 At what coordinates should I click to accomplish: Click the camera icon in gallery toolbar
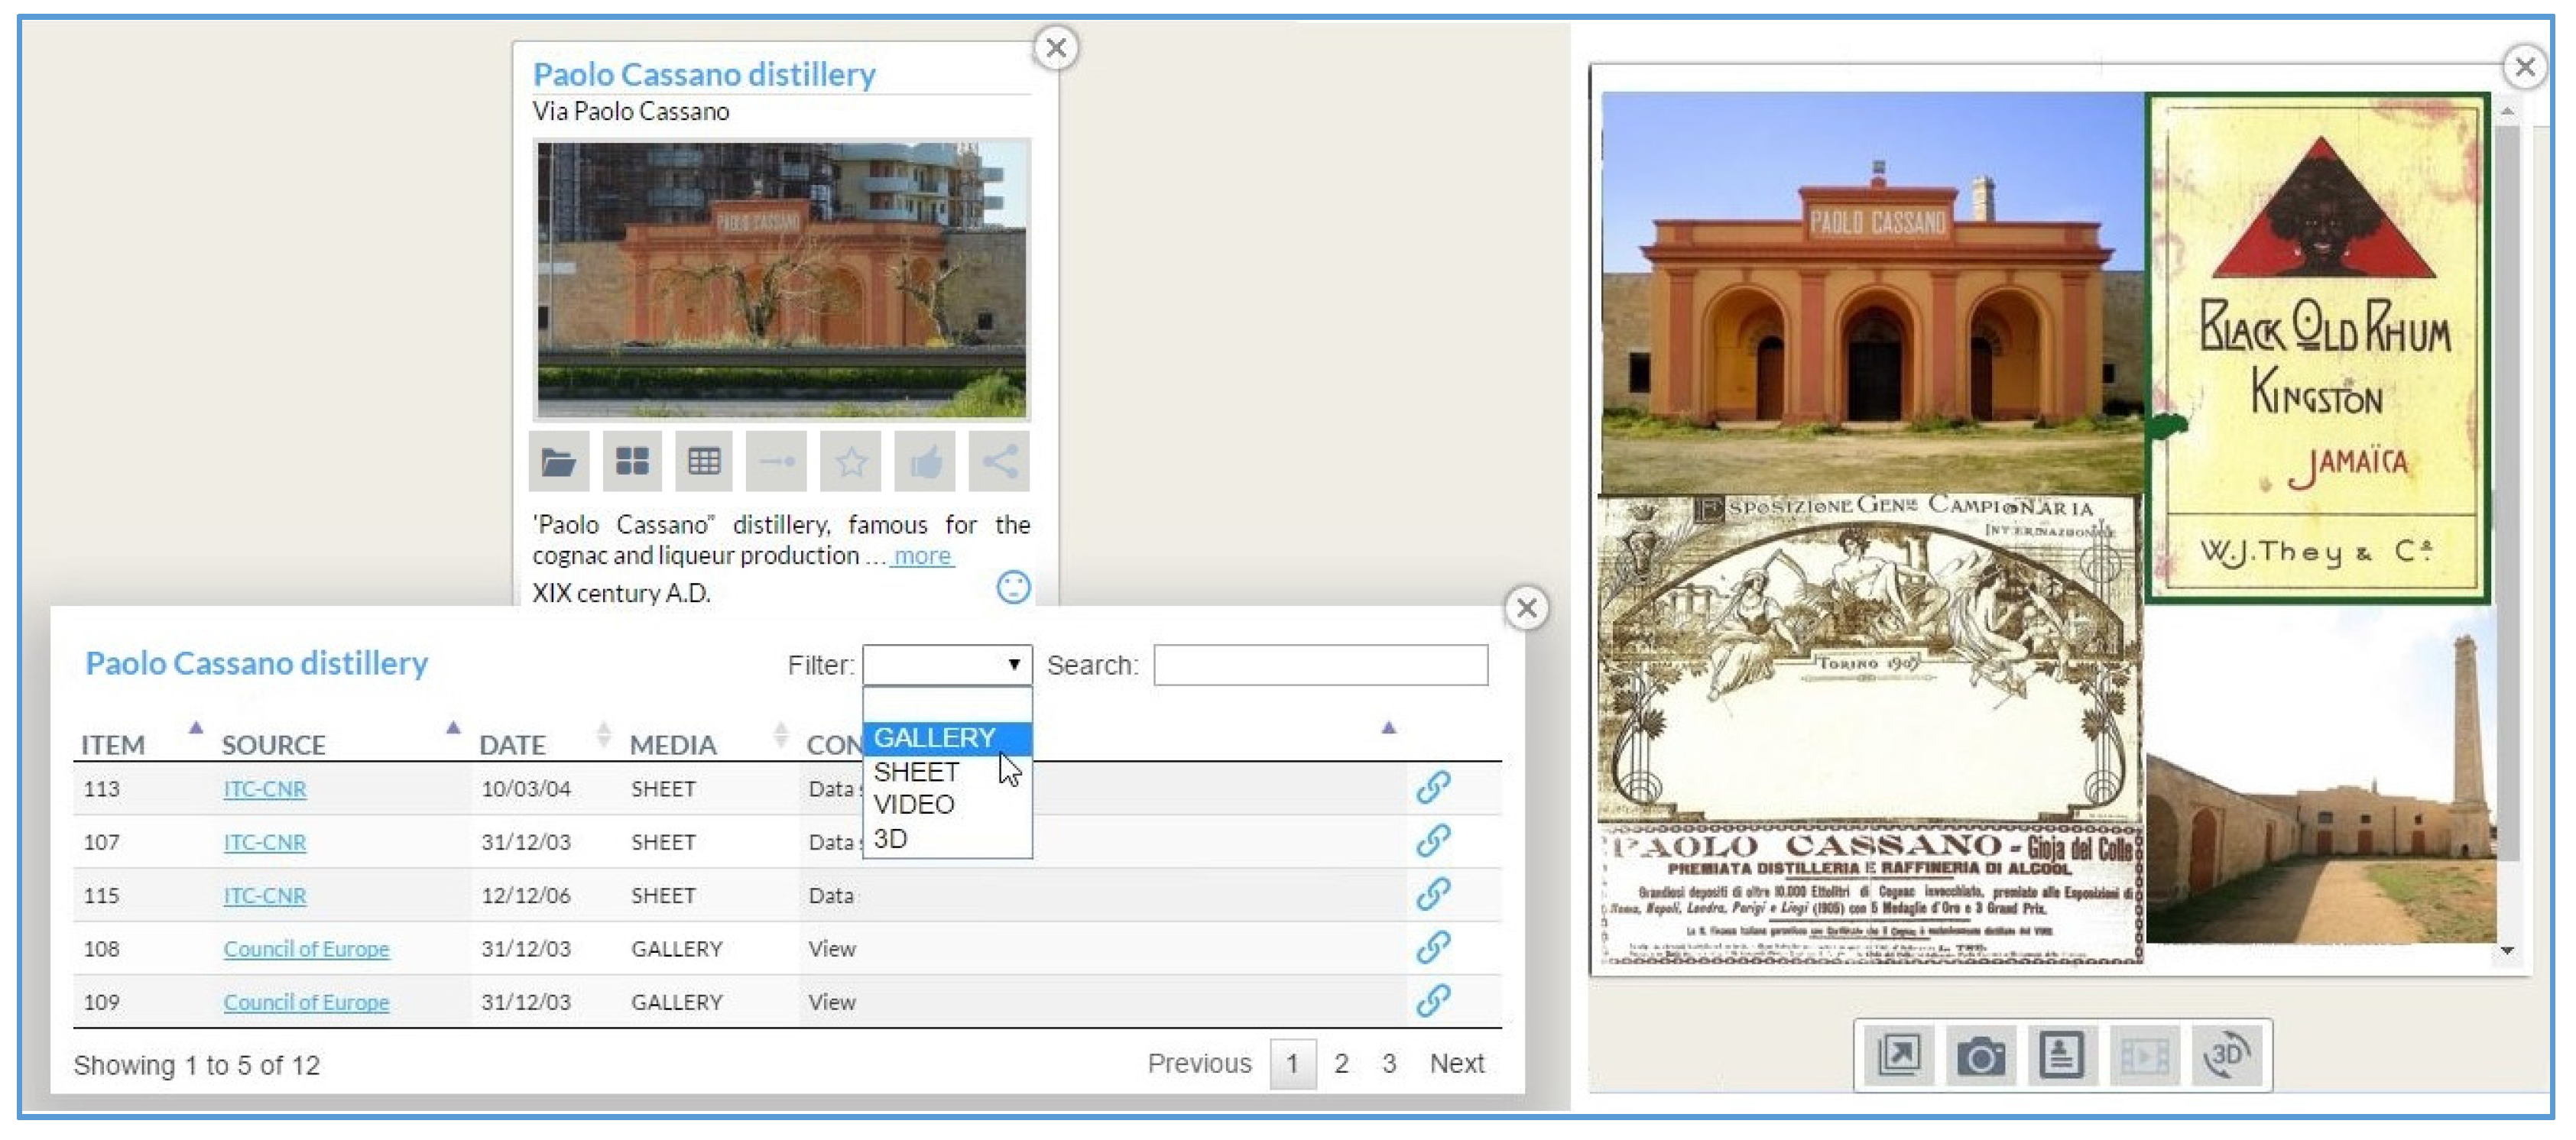pyautogui.click(x=1980, y=1056)
